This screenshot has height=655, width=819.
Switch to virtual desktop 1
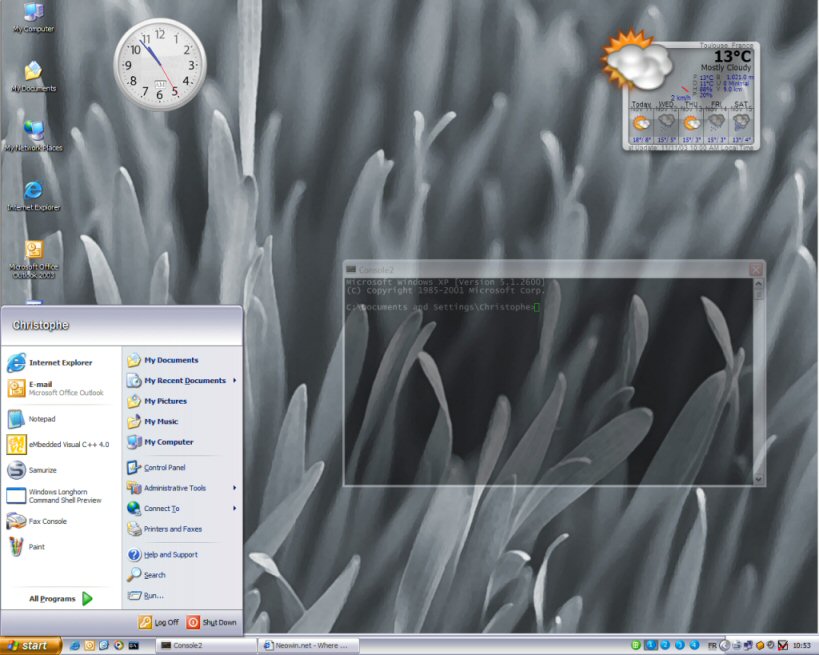(x=651, y=645)
